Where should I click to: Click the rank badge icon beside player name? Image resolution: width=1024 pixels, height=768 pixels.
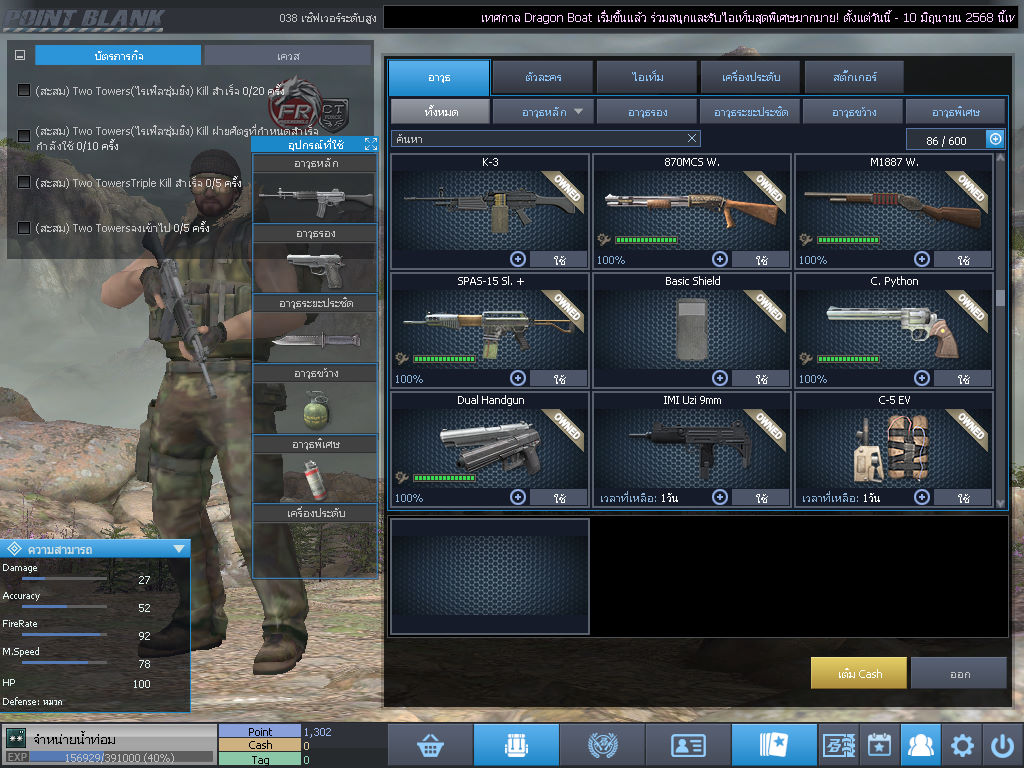(x=16, y=739)
